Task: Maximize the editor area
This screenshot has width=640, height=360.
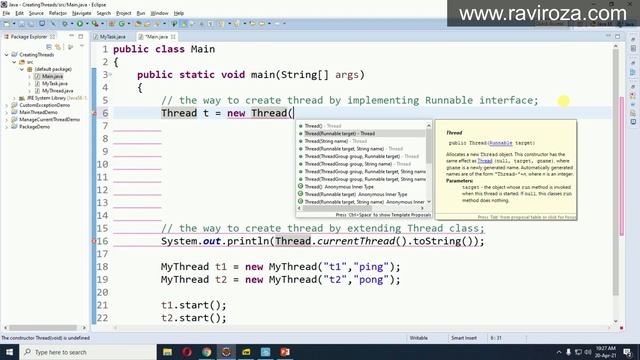Action: click(618, 36)
